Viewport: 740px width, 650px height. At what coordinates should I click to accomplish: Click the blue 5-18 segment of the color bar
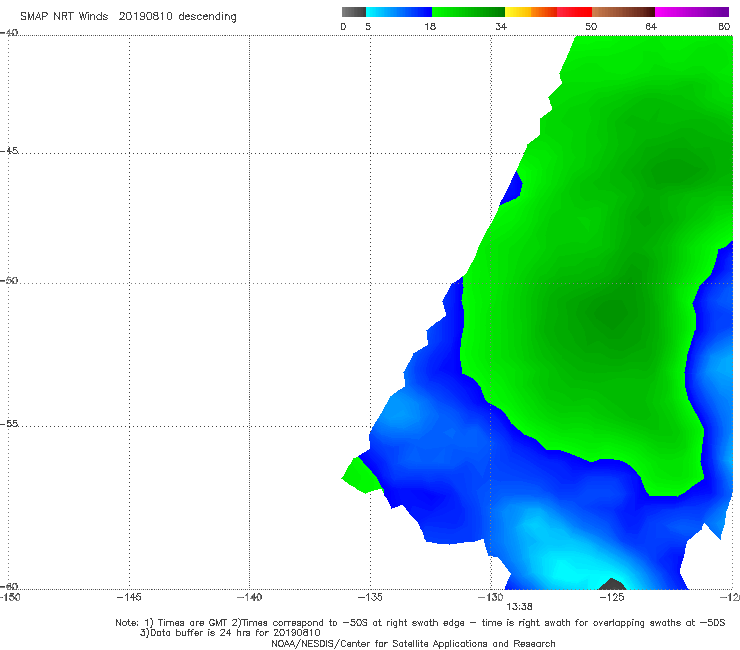point(399,12)
